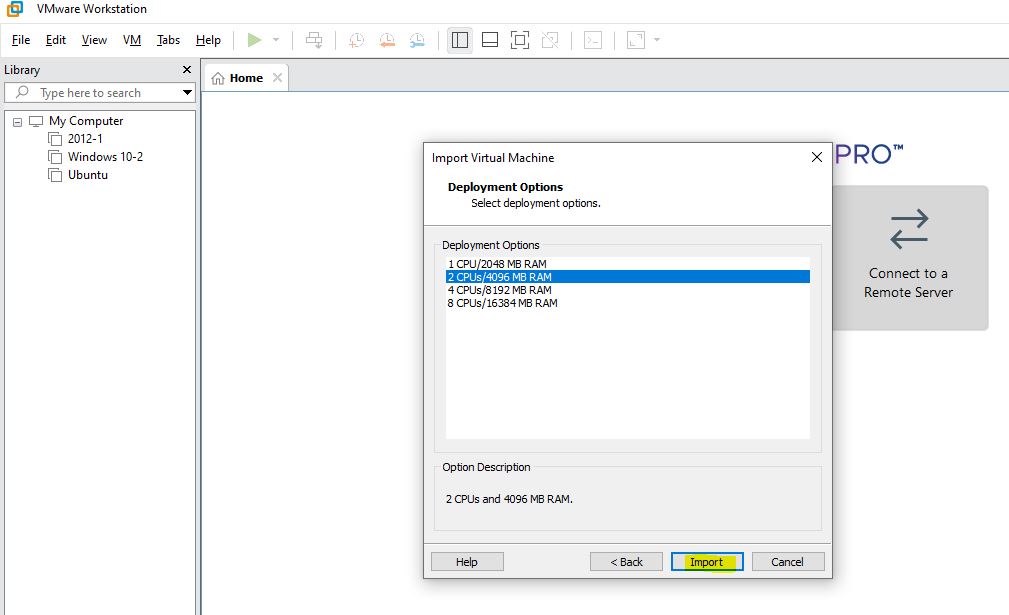
Task: Toggle the thumbnail bar view icon
Action: tap(490, 40)
